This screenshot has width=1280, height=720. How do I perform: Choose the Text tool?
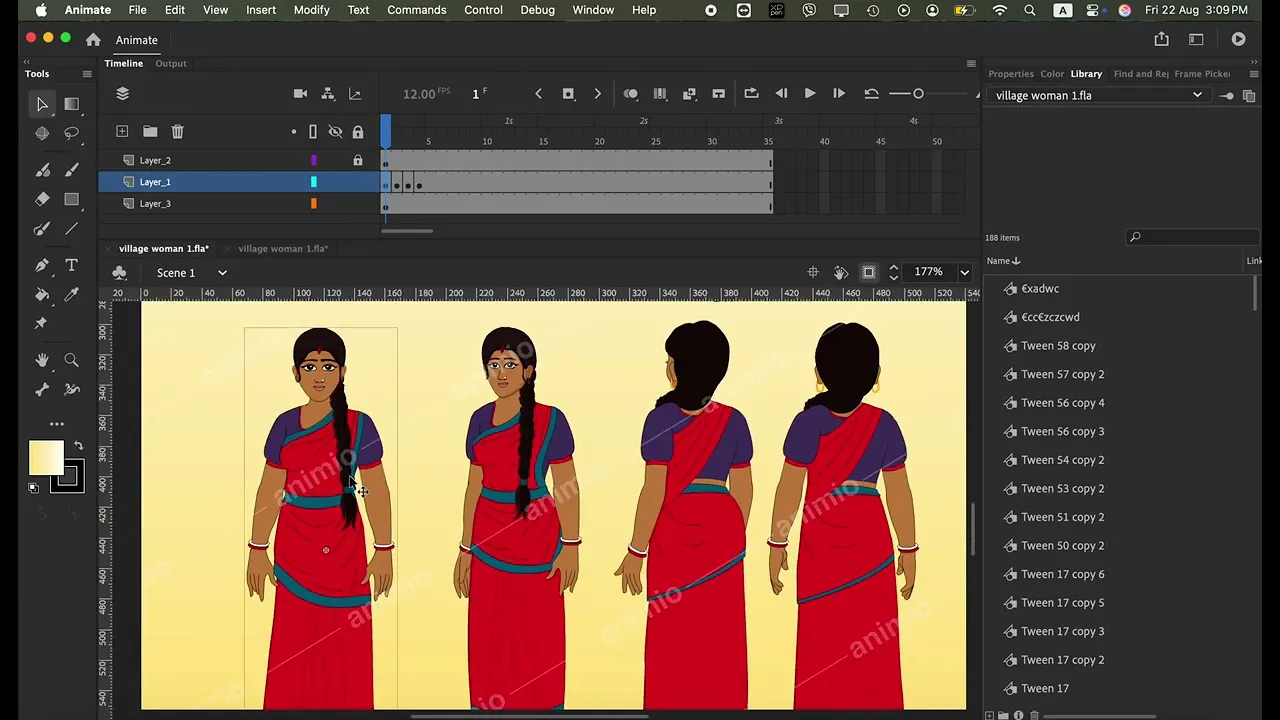click(x=71, y=265)
